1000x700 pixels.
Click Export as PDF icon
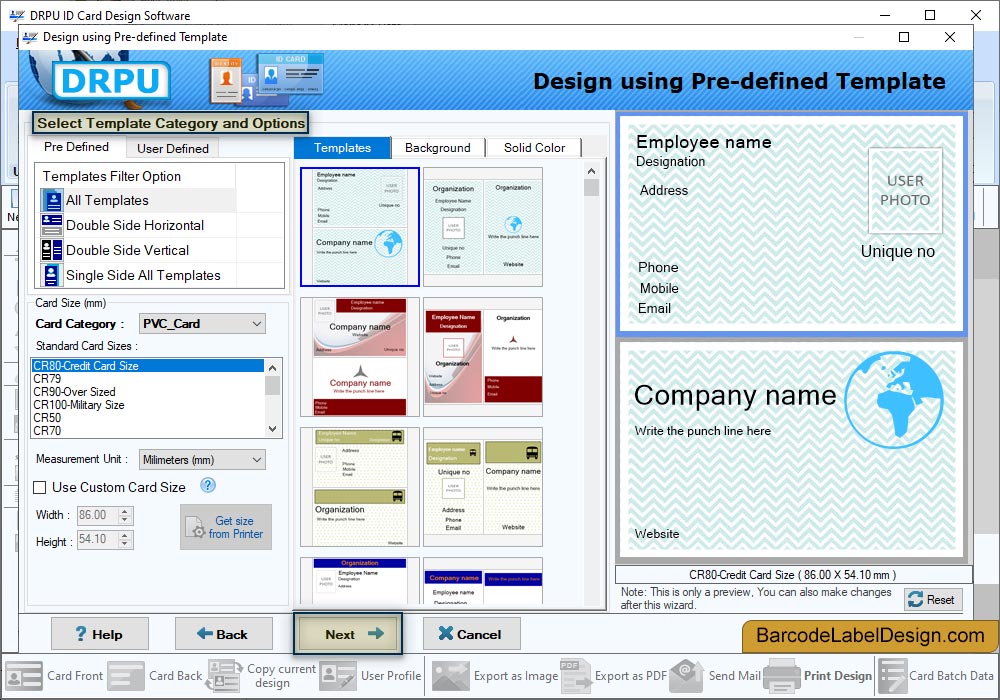click(x=576, y=676)
